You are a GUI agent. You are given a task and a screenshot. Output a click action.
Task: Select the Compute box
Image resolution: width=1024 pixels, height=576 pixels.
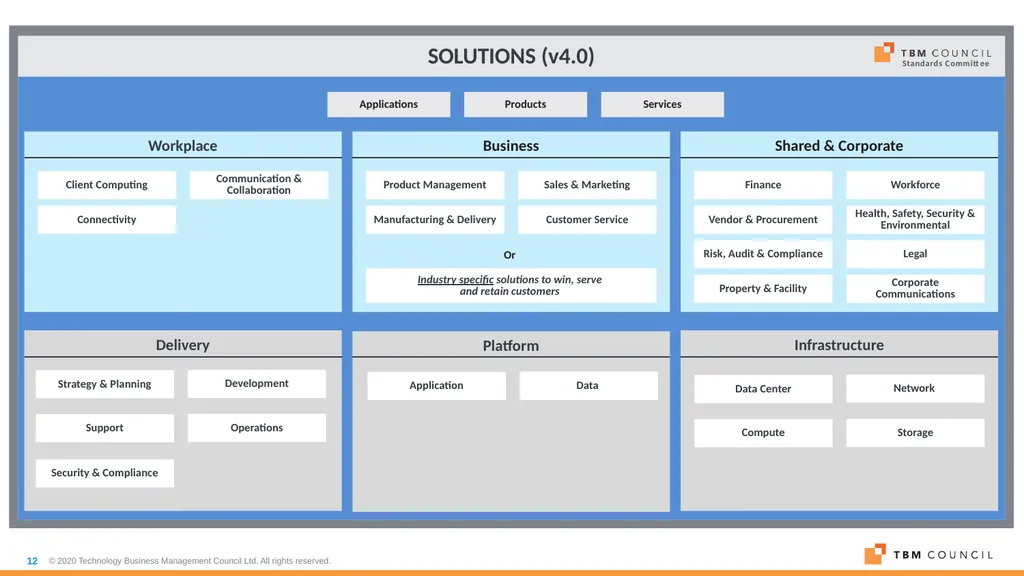[x=763, y=433]
